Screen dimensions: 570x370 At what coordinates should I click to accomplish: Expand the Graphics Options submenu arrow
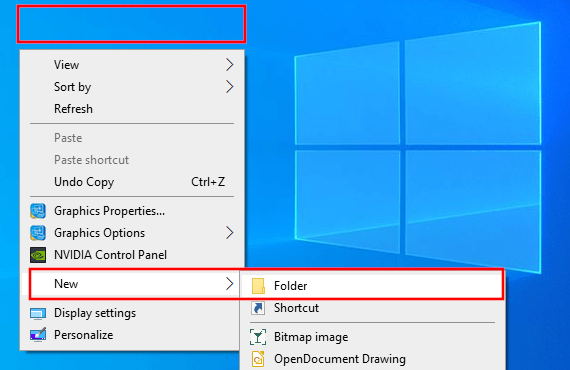pos(229,233)
